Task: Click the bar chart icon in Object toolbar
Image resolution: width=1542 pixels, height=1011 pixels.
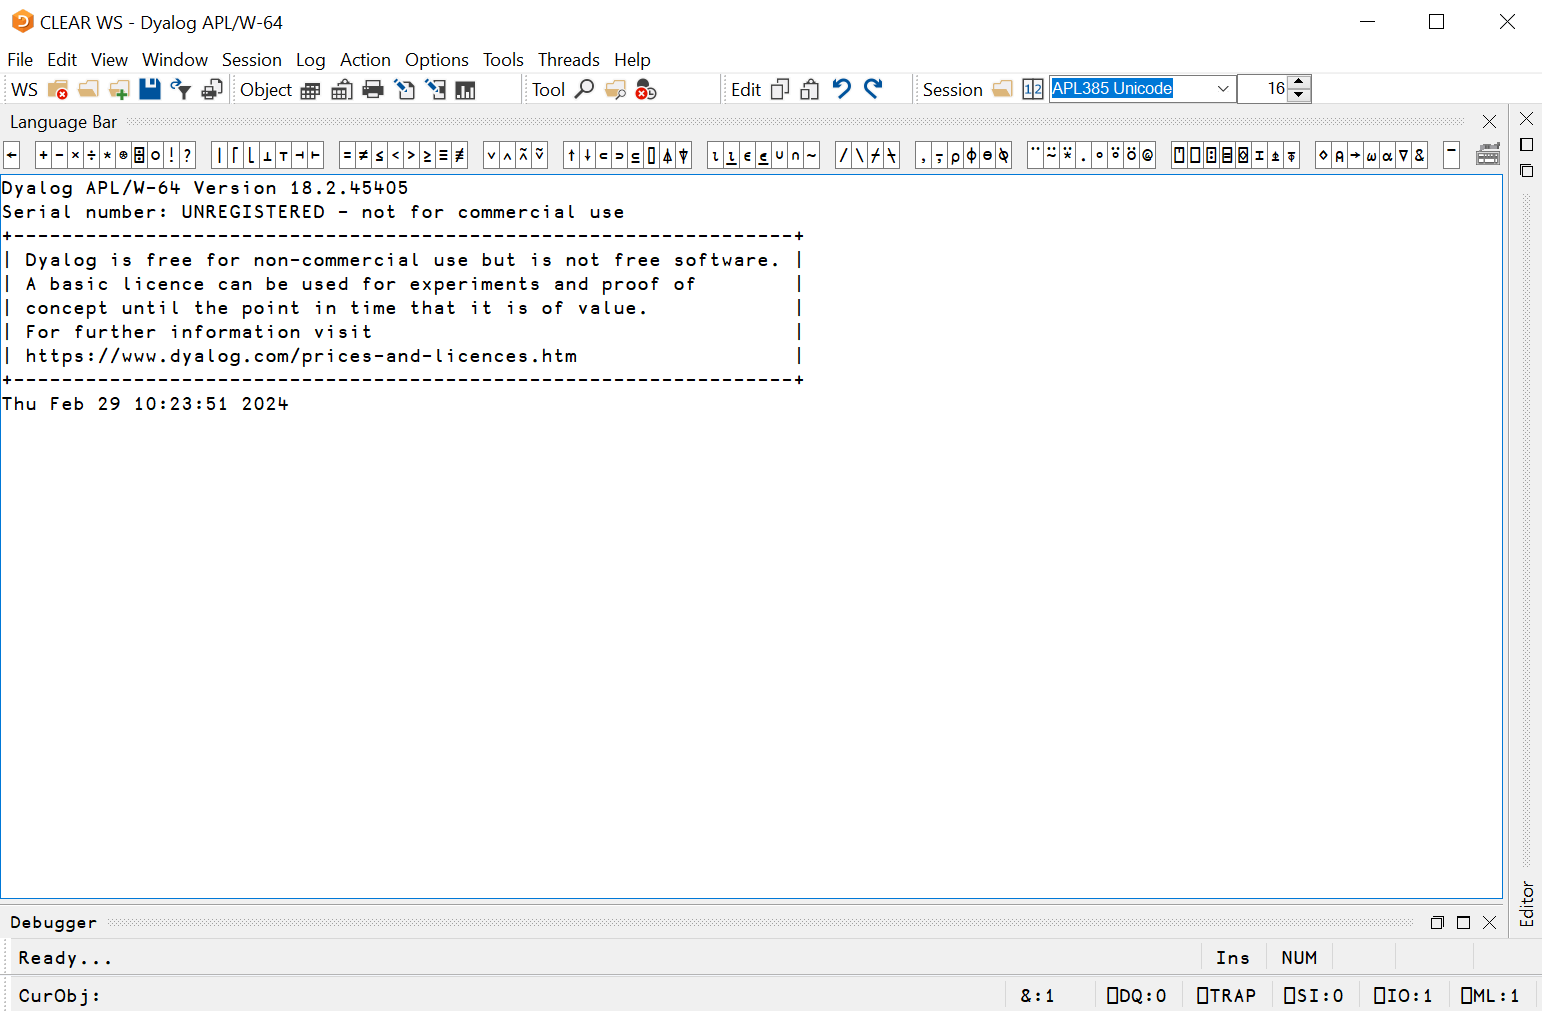Action: click(x=465, y=91)
